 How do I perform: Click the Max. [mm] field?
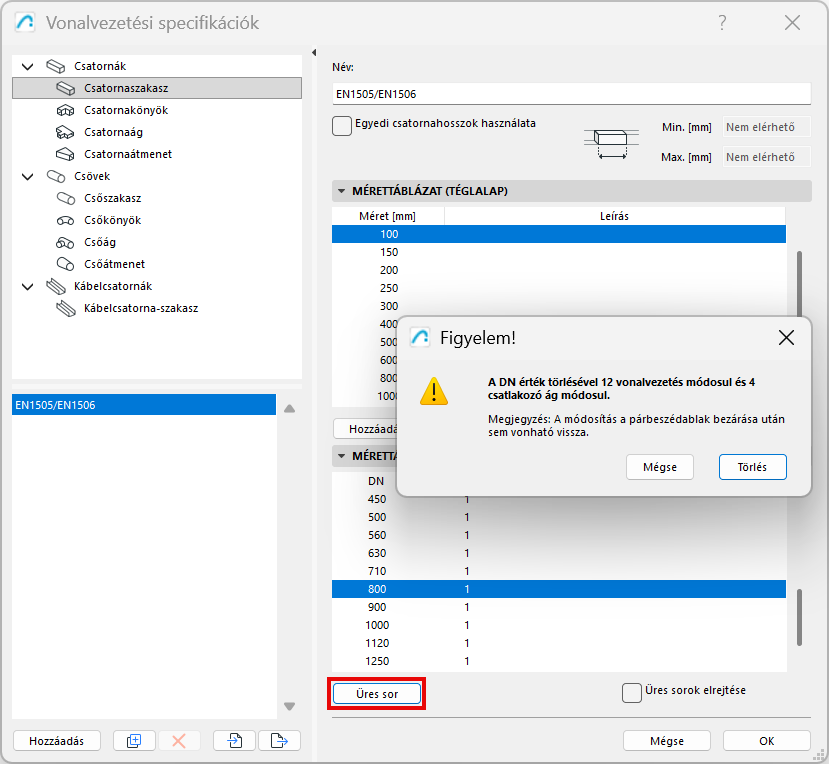coord(766,157)
